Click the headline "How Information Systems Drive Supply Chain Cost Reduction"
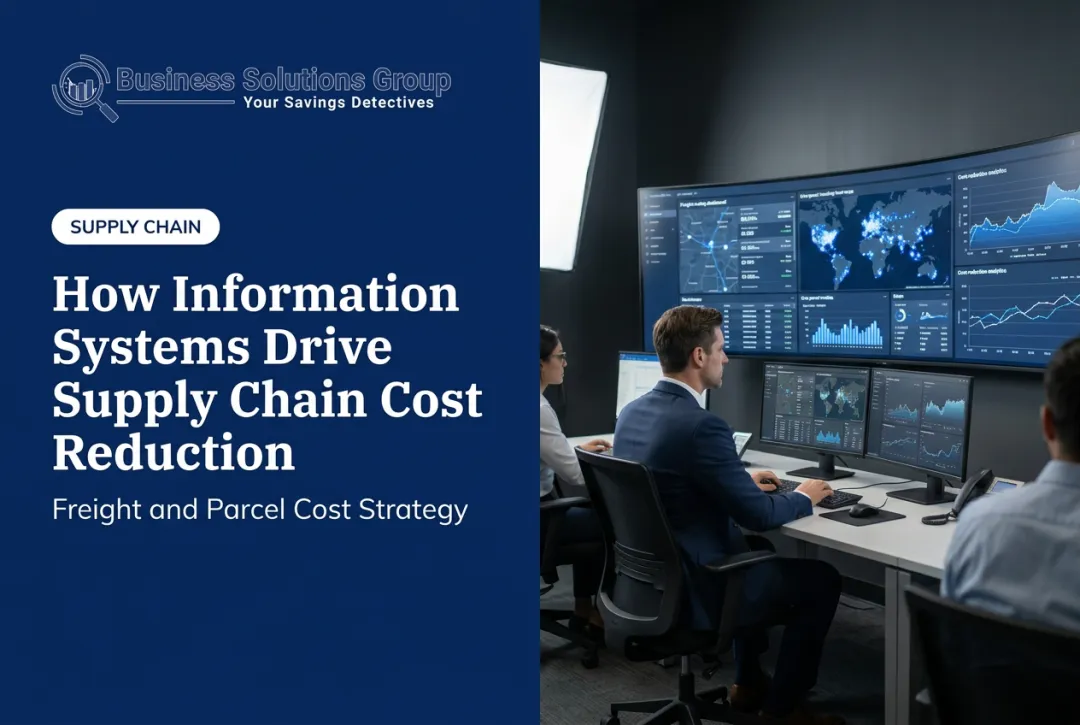 click(x=267, y=372)
